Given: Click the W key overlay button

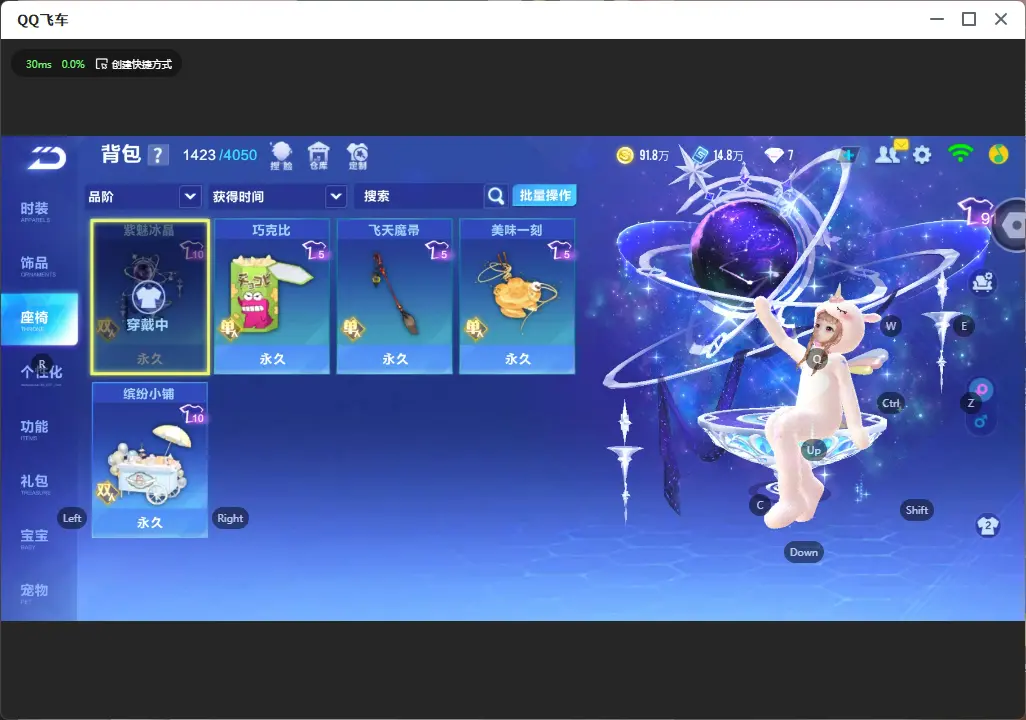Looking at the screenshot, I should click(x=891, y=326).
